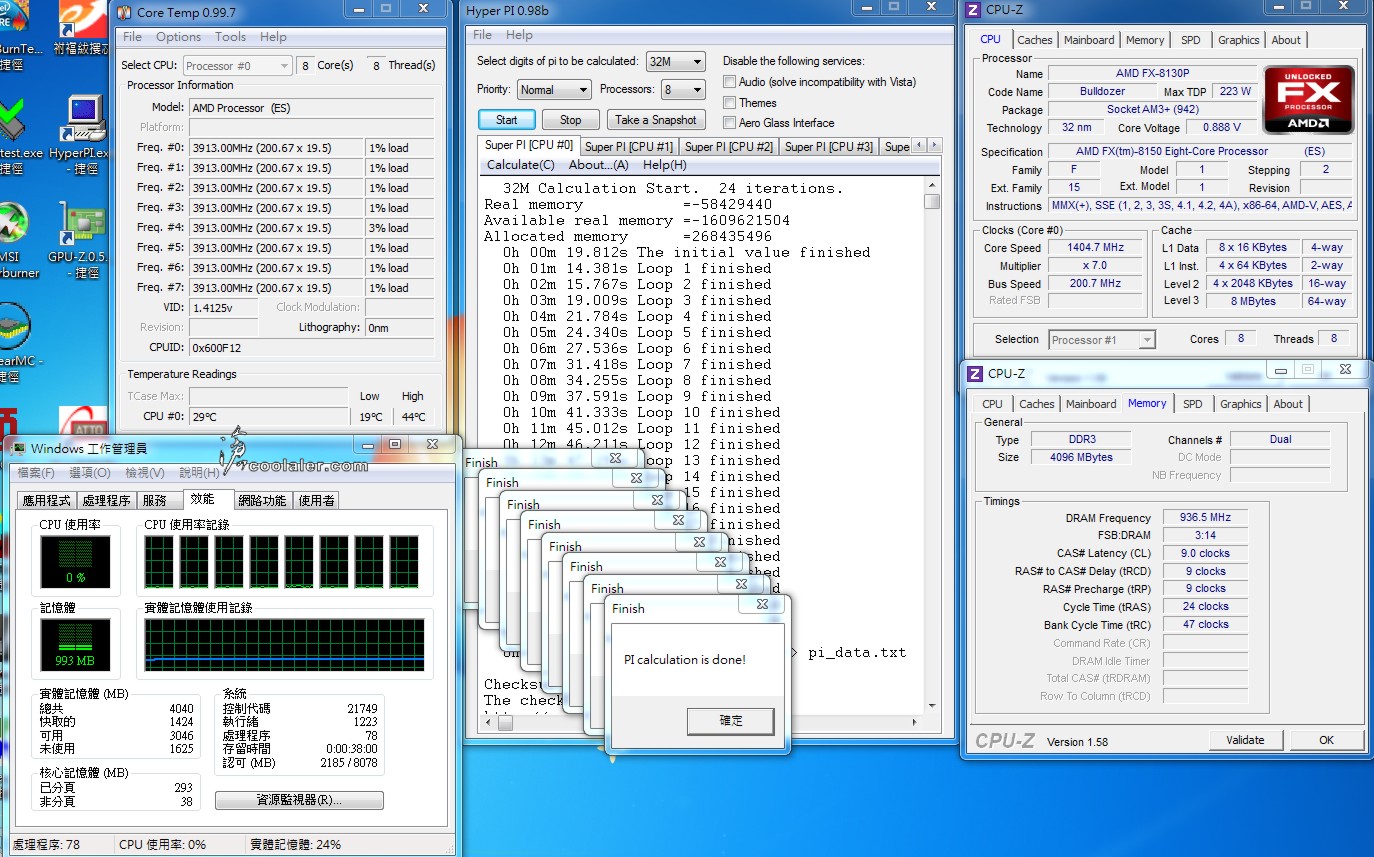
Task: Click the DRAM Frequency 936.5 MHz value
Action: tap(1205, 518)
